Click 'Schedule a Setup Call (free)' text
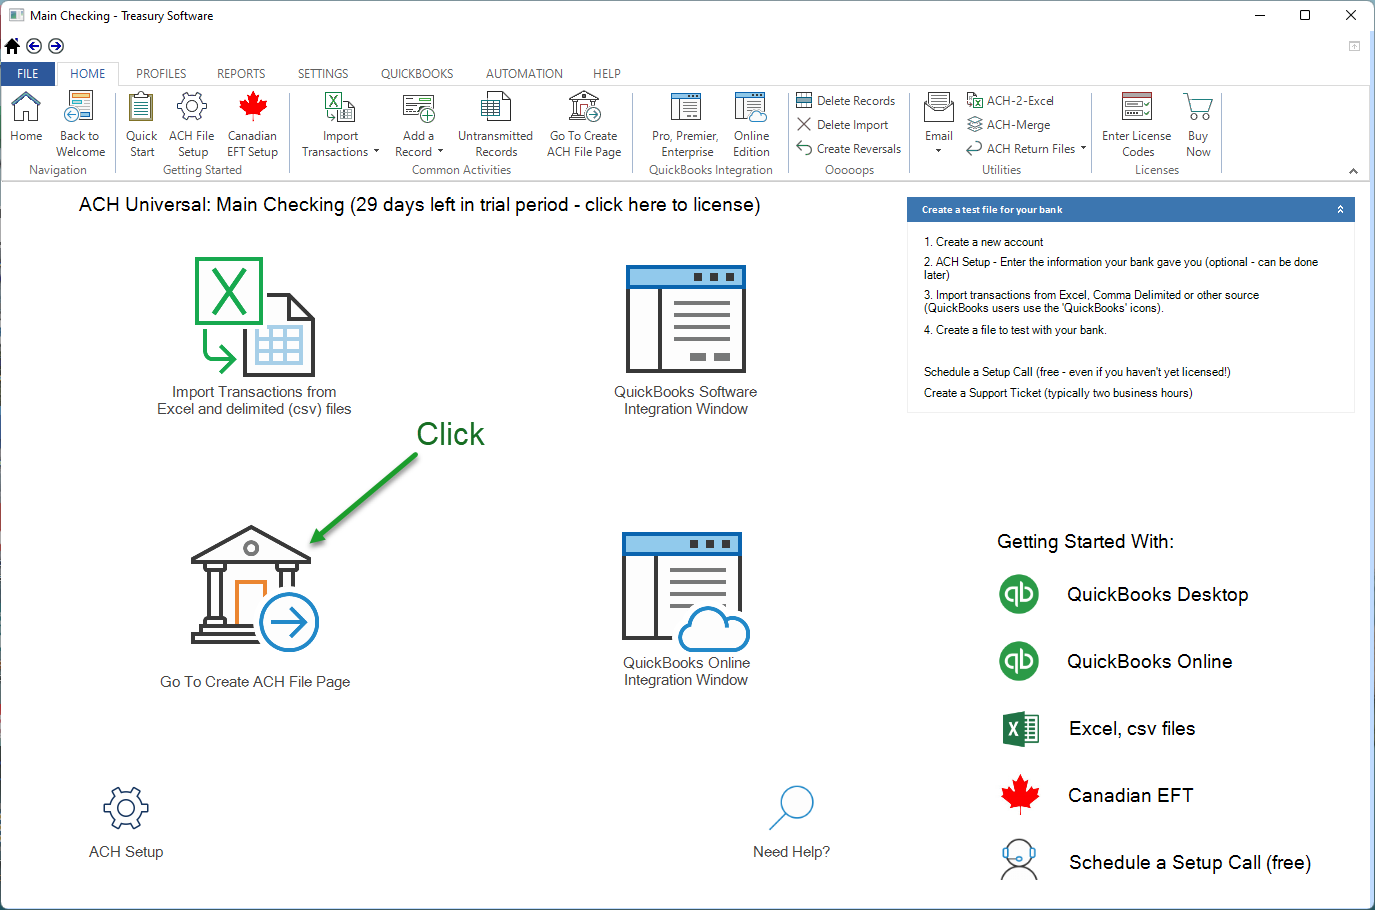Screen dimensions: 1375x910 tap(1190, 863)
